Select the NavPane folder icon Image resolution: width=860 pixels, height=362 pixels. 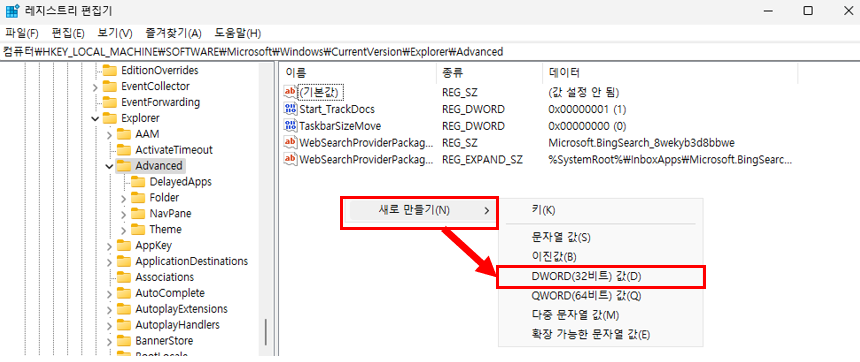(x=138, y=213)
